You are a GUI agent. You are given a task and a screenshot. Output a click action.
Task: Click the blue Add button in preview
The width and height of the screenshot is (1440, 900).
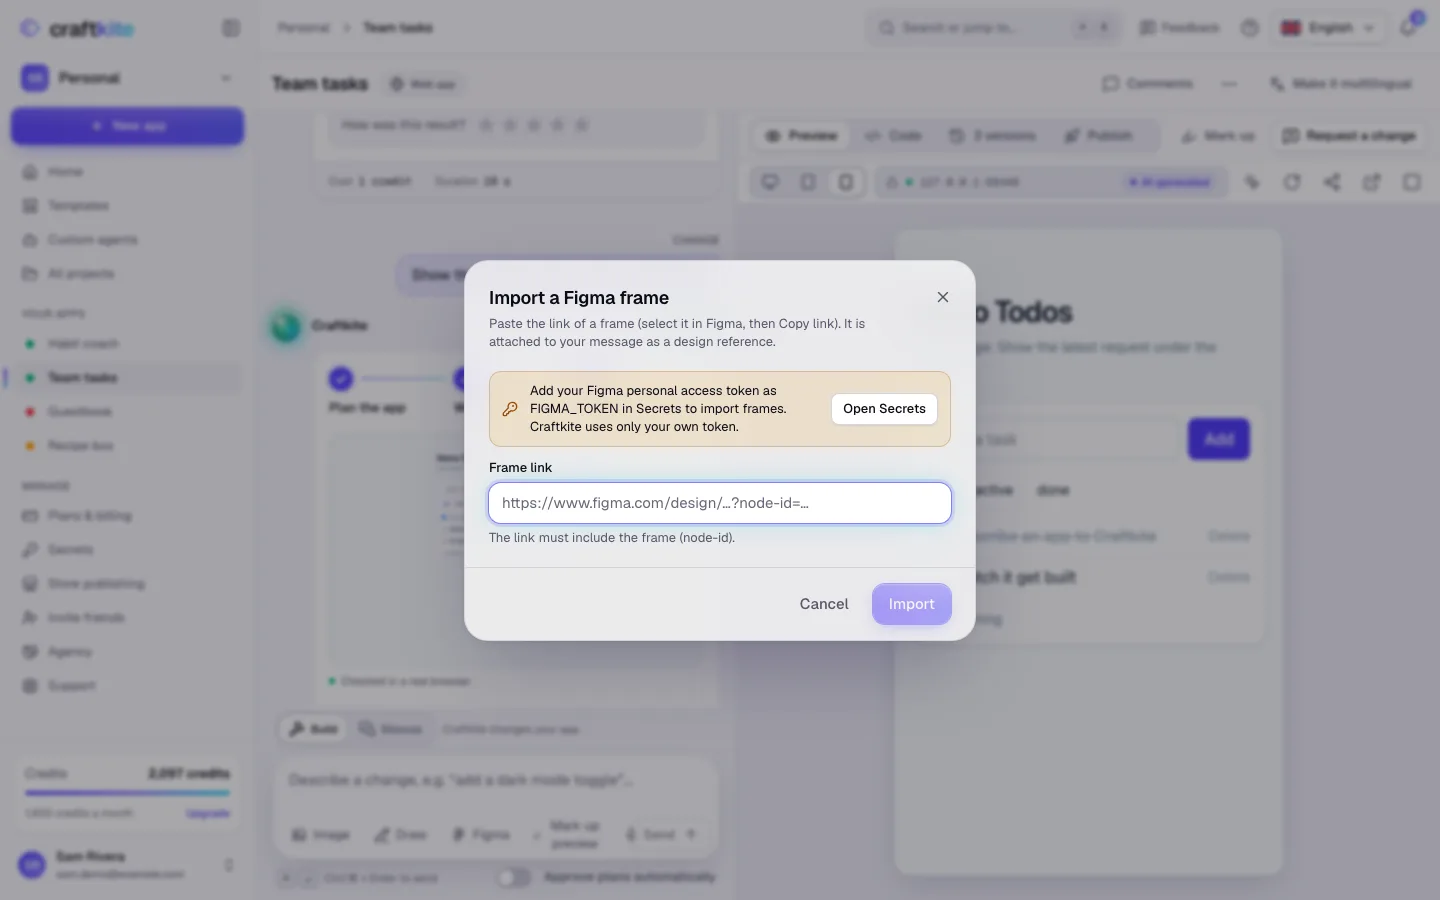coord(1218,439)
